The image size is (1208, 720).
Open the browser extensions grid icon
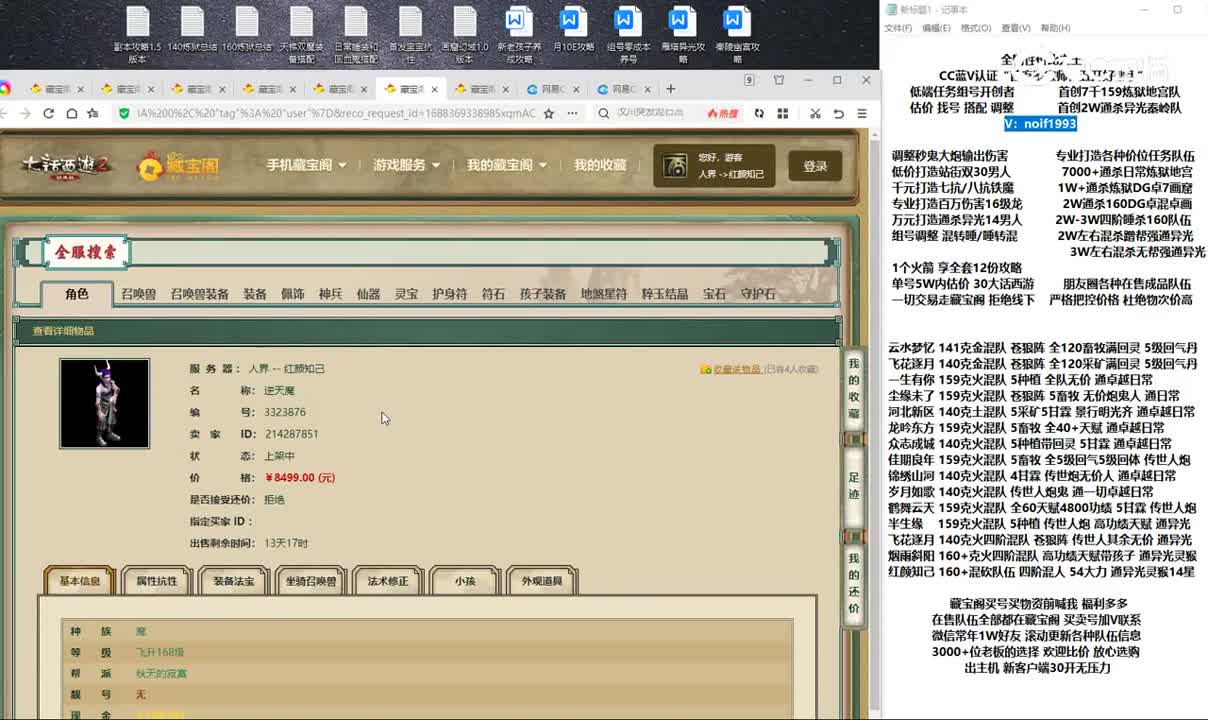point(783,114)
